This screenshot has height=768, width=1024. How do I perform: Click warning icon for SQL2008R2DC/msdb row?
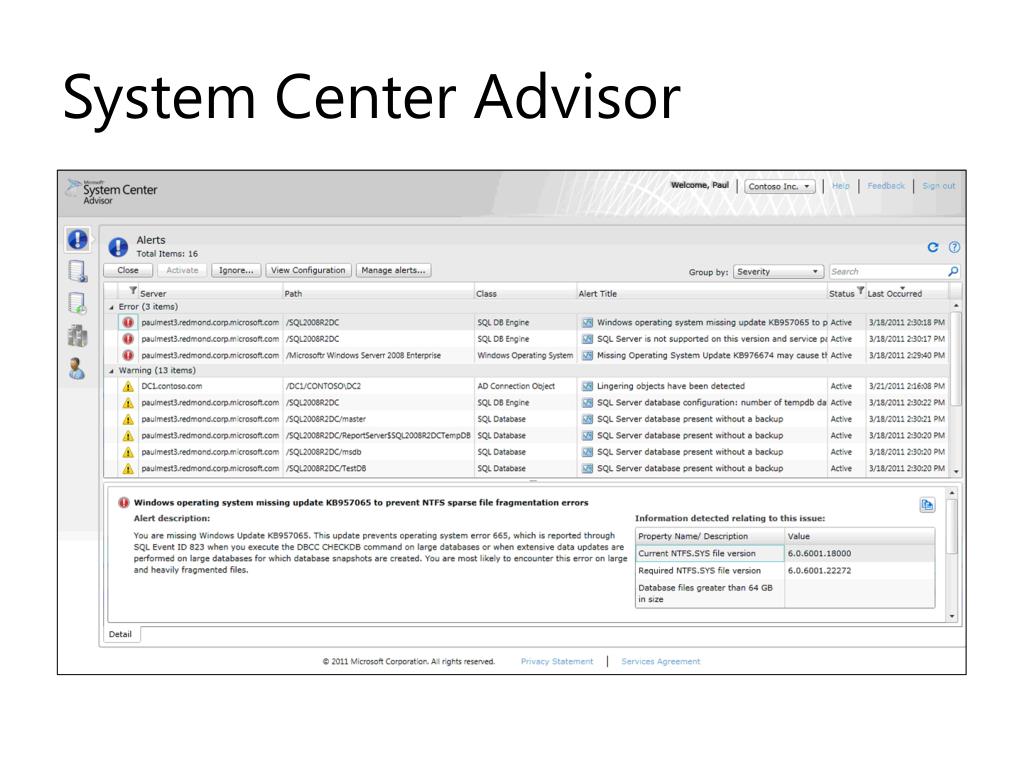point(128,451)
